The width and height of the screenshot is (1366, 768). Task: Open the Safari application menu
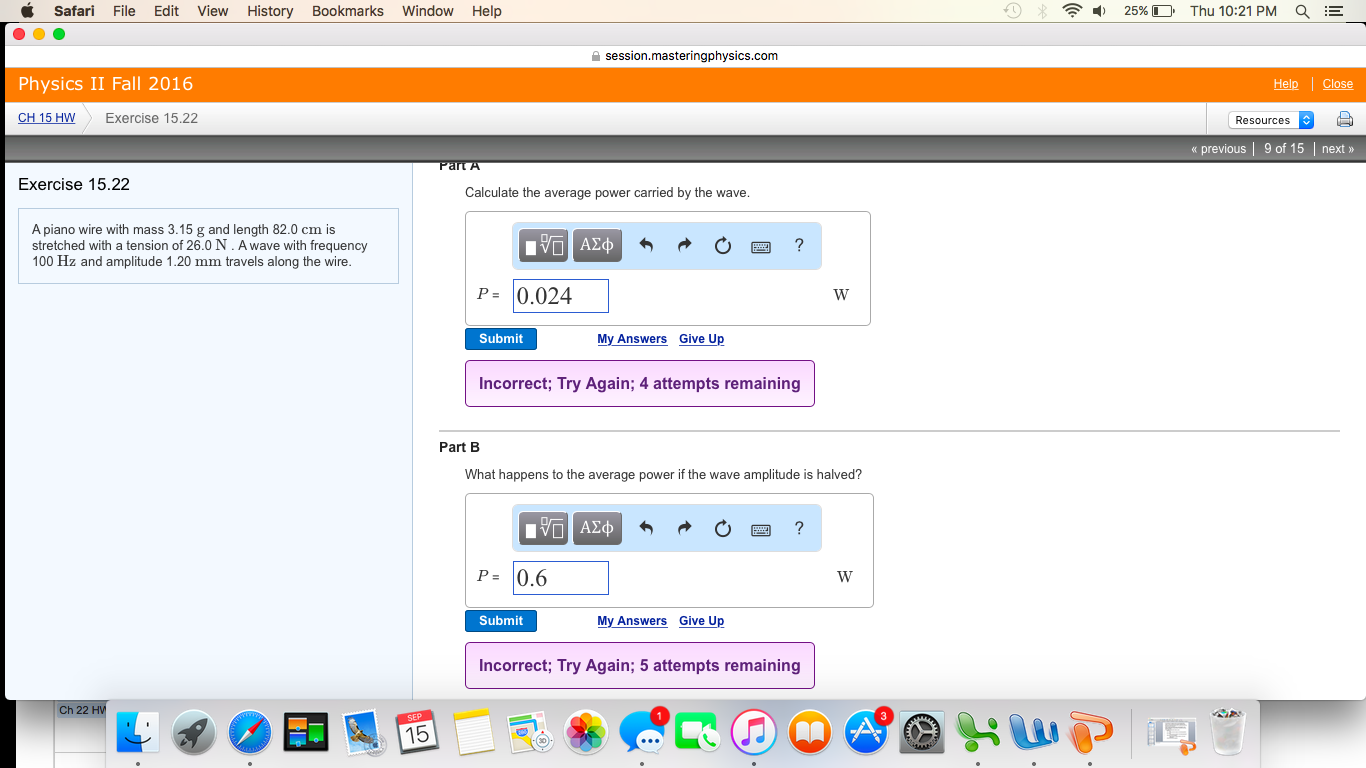[74, 11]
